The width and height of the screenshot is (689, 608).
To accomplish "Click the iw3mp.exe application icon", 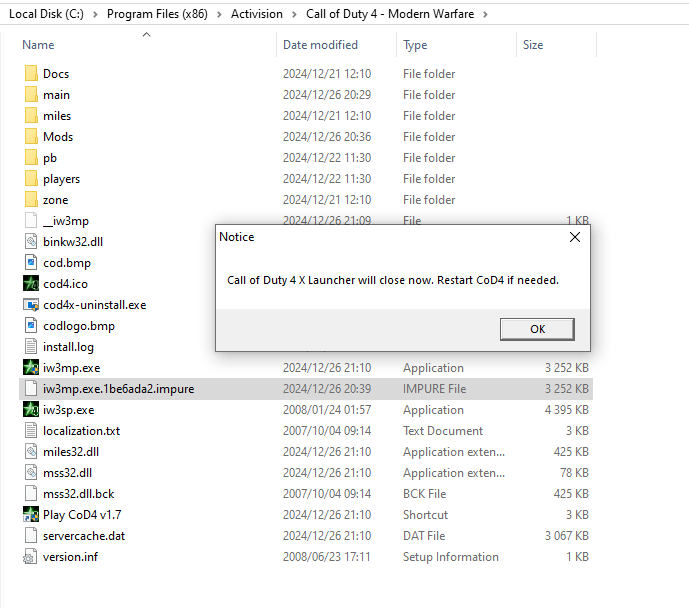I will [31, 368].
